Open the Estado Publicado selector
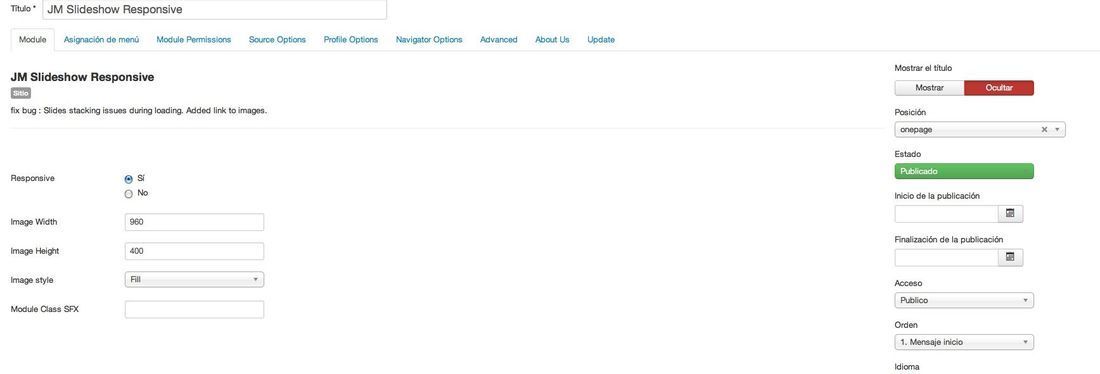 point(964,171)
